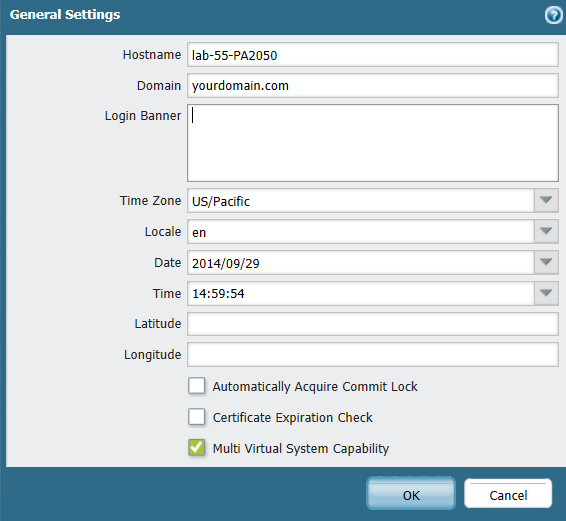Click the OK button

pyautogui.click(x=411, y=494)
